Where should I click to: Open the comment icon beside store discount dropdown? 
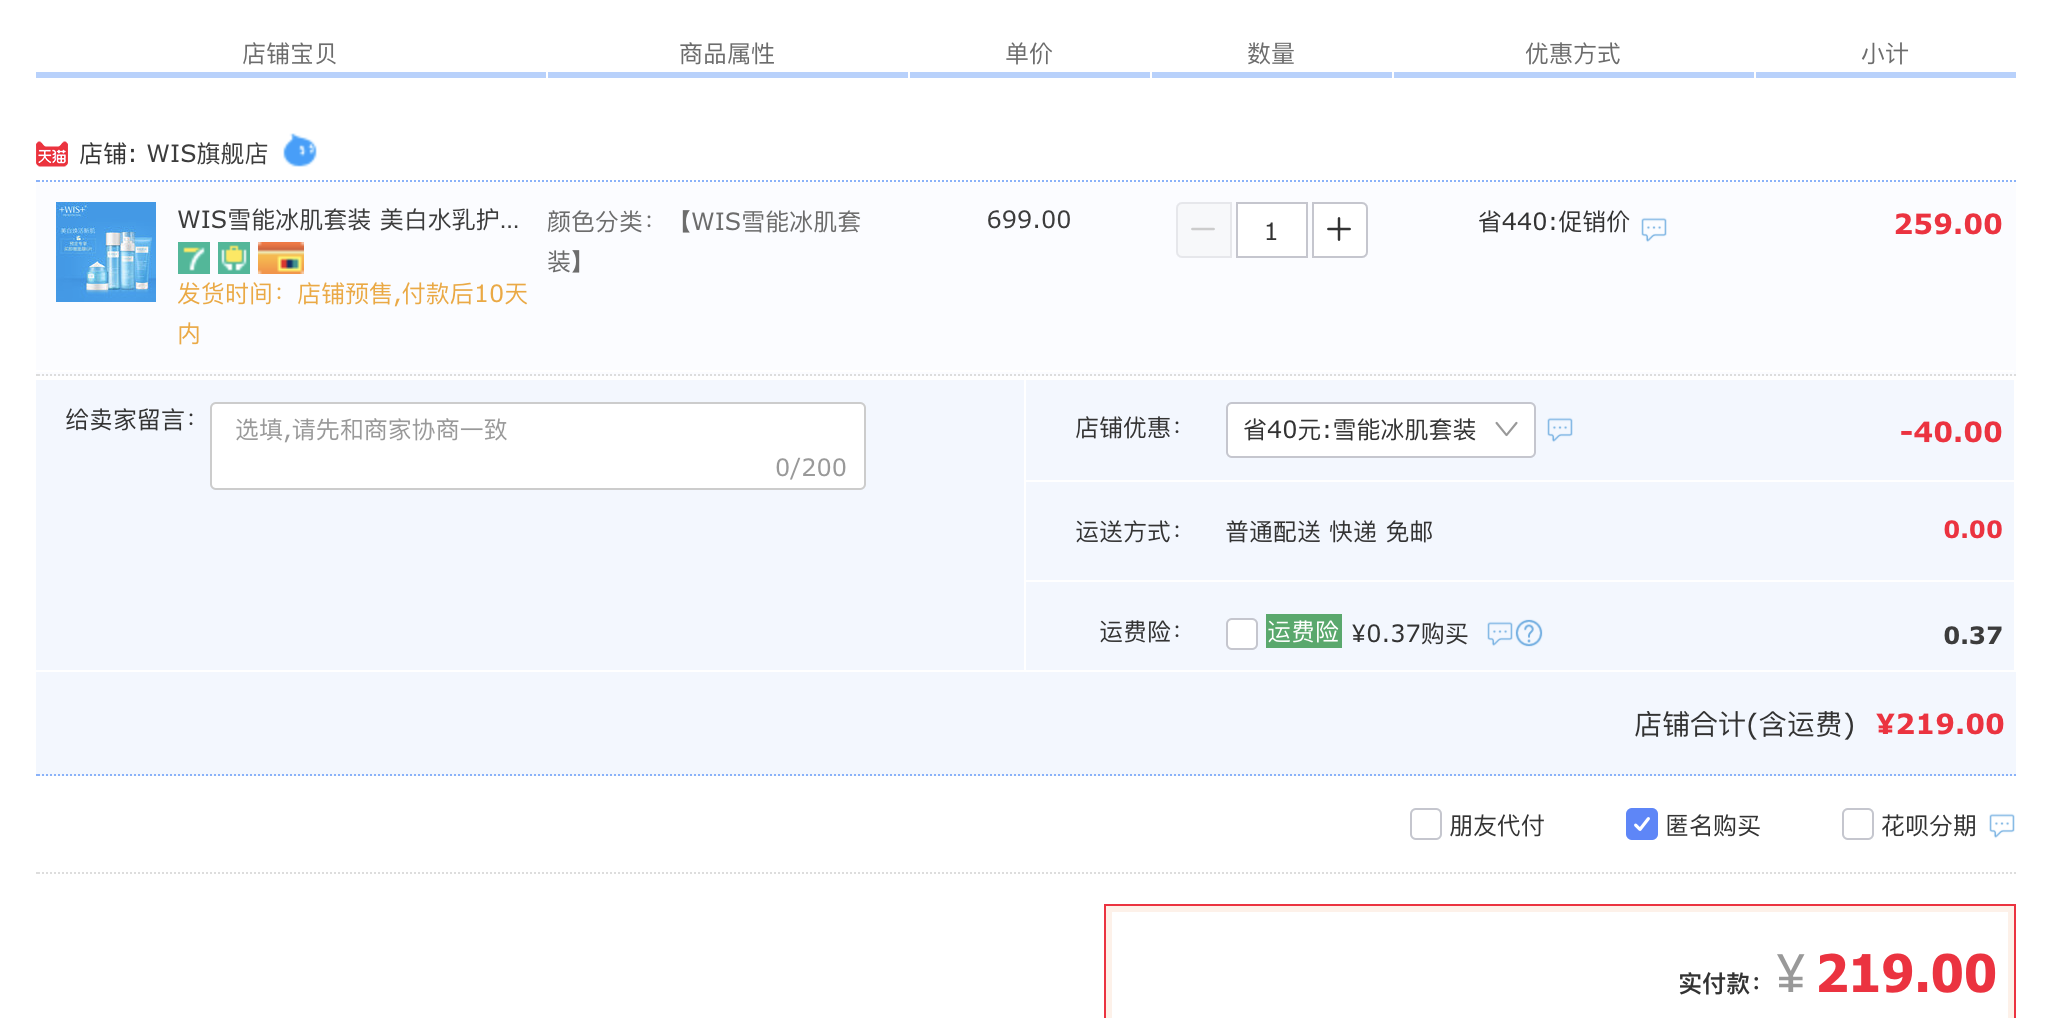(1560, 430)
